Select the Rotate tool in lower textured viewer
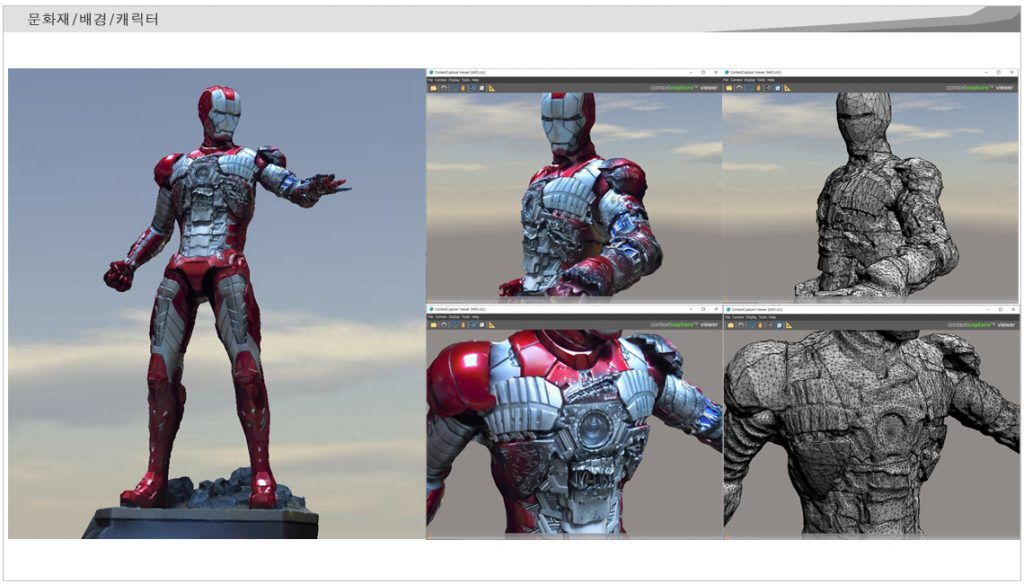The width and height of the screenshot is (1024, 584). (x=444, y=325)
